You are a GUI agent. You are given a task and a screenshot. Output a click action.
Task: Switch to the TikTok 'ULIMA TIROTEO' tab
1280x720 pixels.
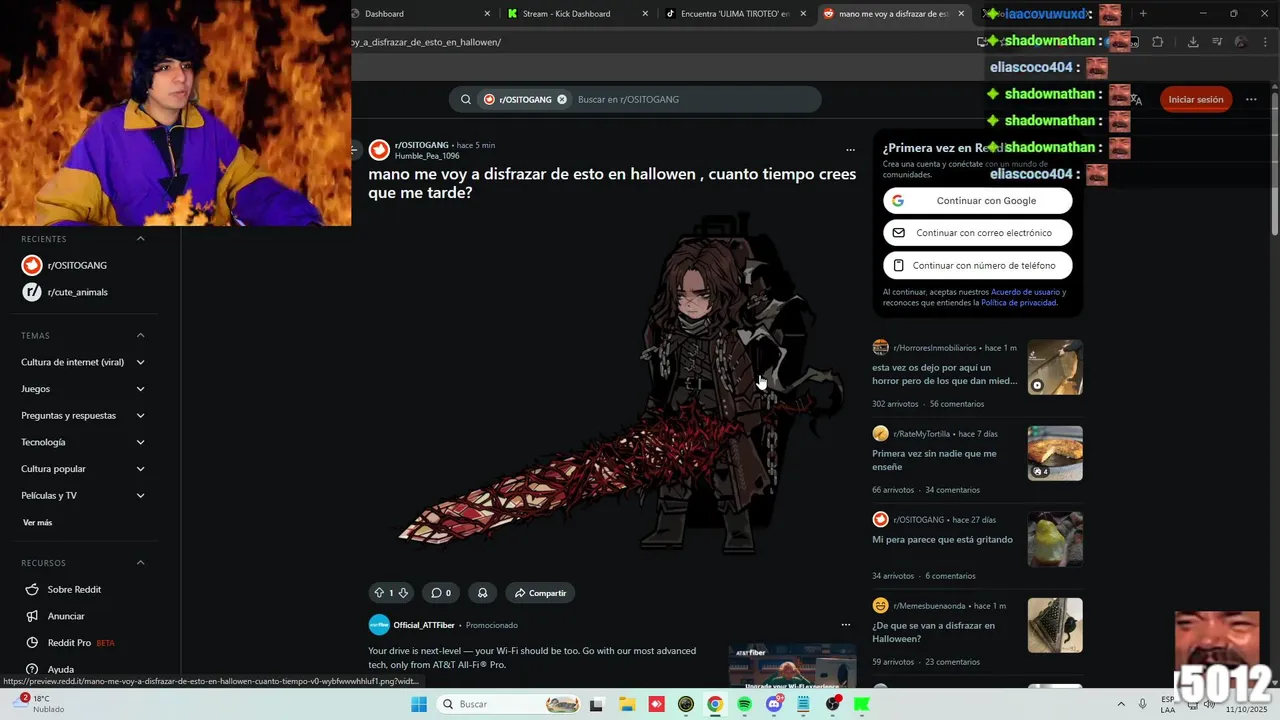[x=735, y=14]
